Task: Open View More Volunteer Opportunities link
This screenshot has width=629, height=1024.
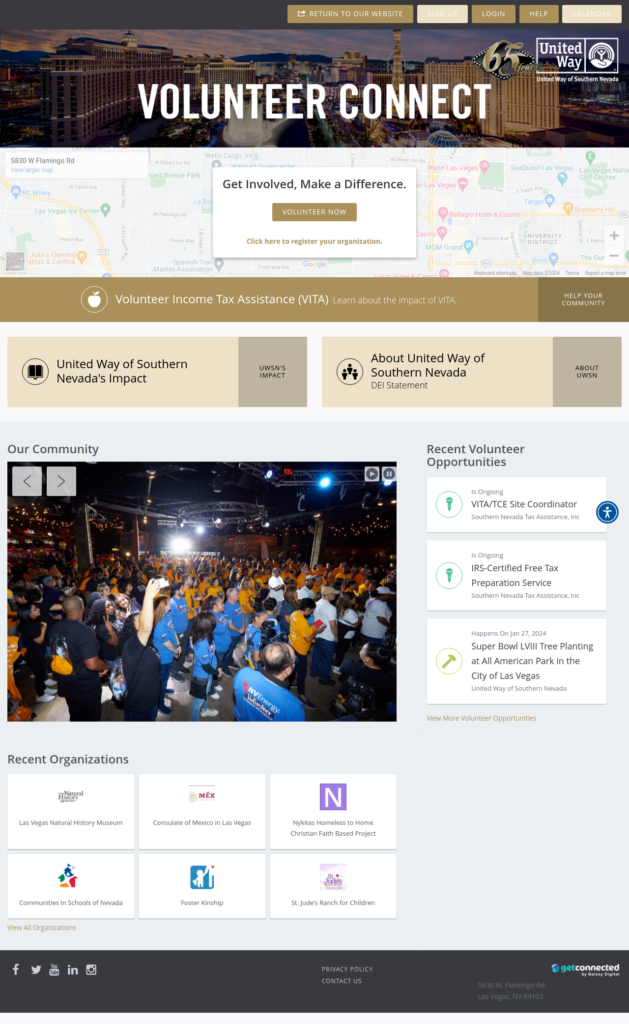Action: (x=481, y=718)
